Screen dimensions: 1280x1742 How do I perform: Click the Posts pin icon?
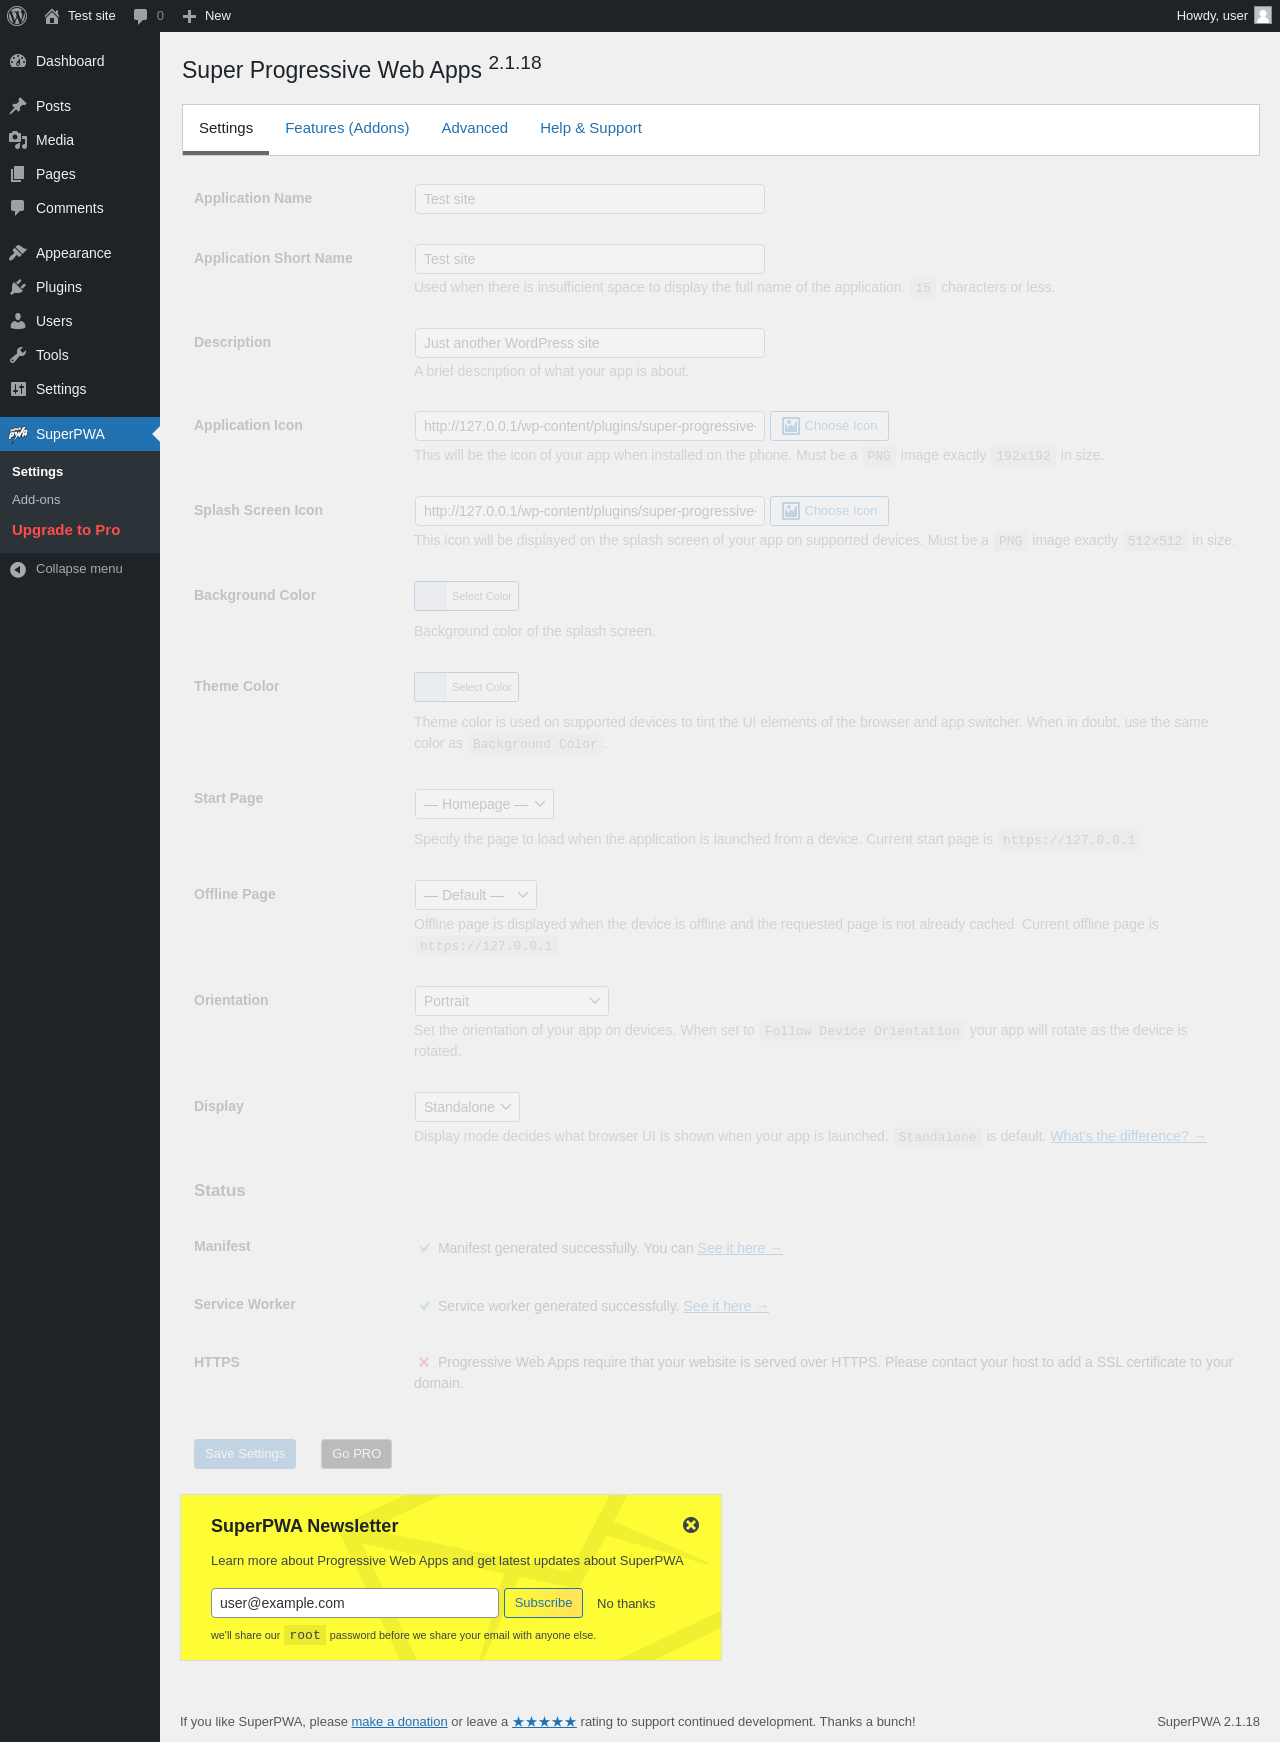[18, 106]
